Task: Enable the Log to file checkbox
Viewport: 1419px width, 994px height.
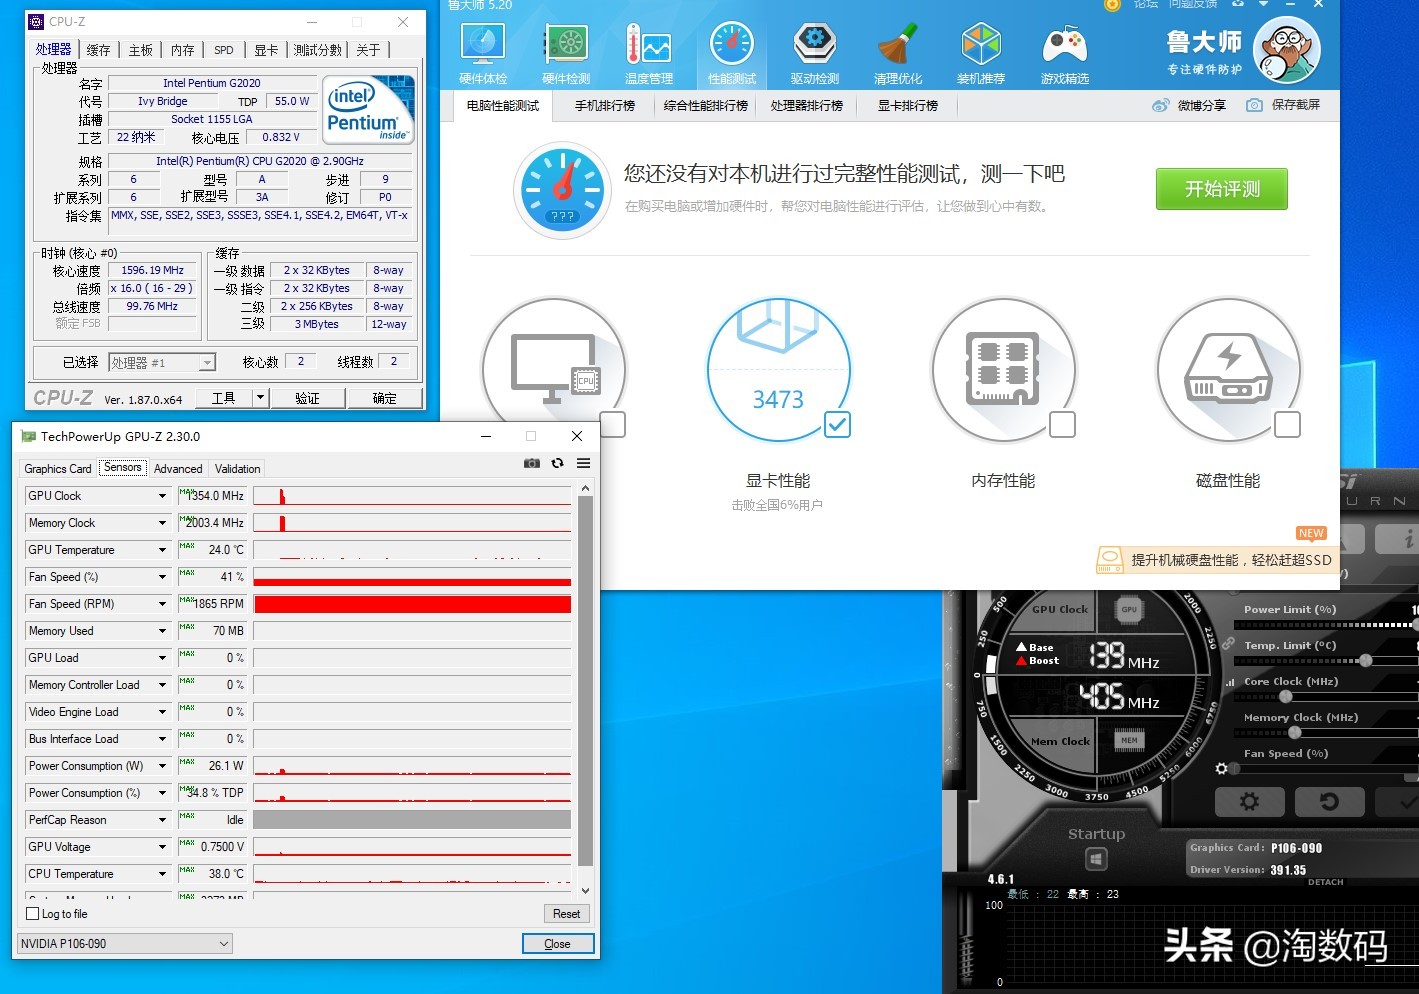Action: [x=34, y=913]
